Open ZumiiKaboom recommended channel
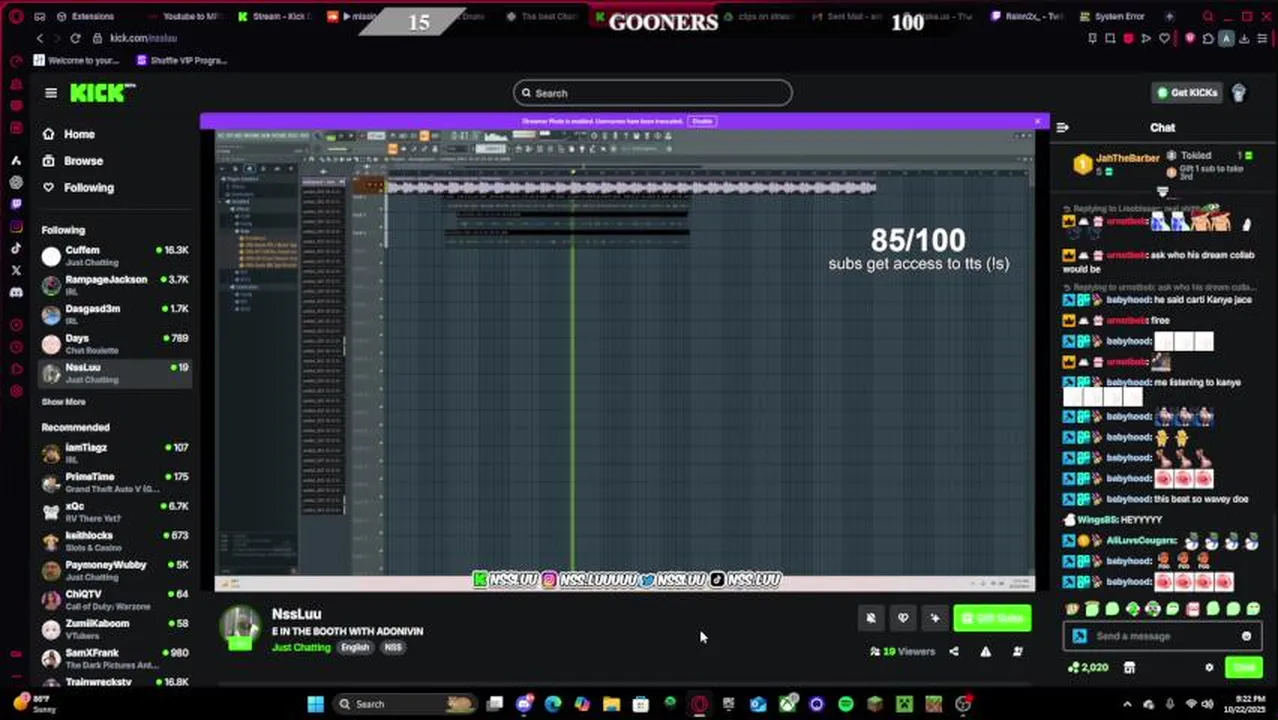The image size is (1278, 720). point(114,629)
